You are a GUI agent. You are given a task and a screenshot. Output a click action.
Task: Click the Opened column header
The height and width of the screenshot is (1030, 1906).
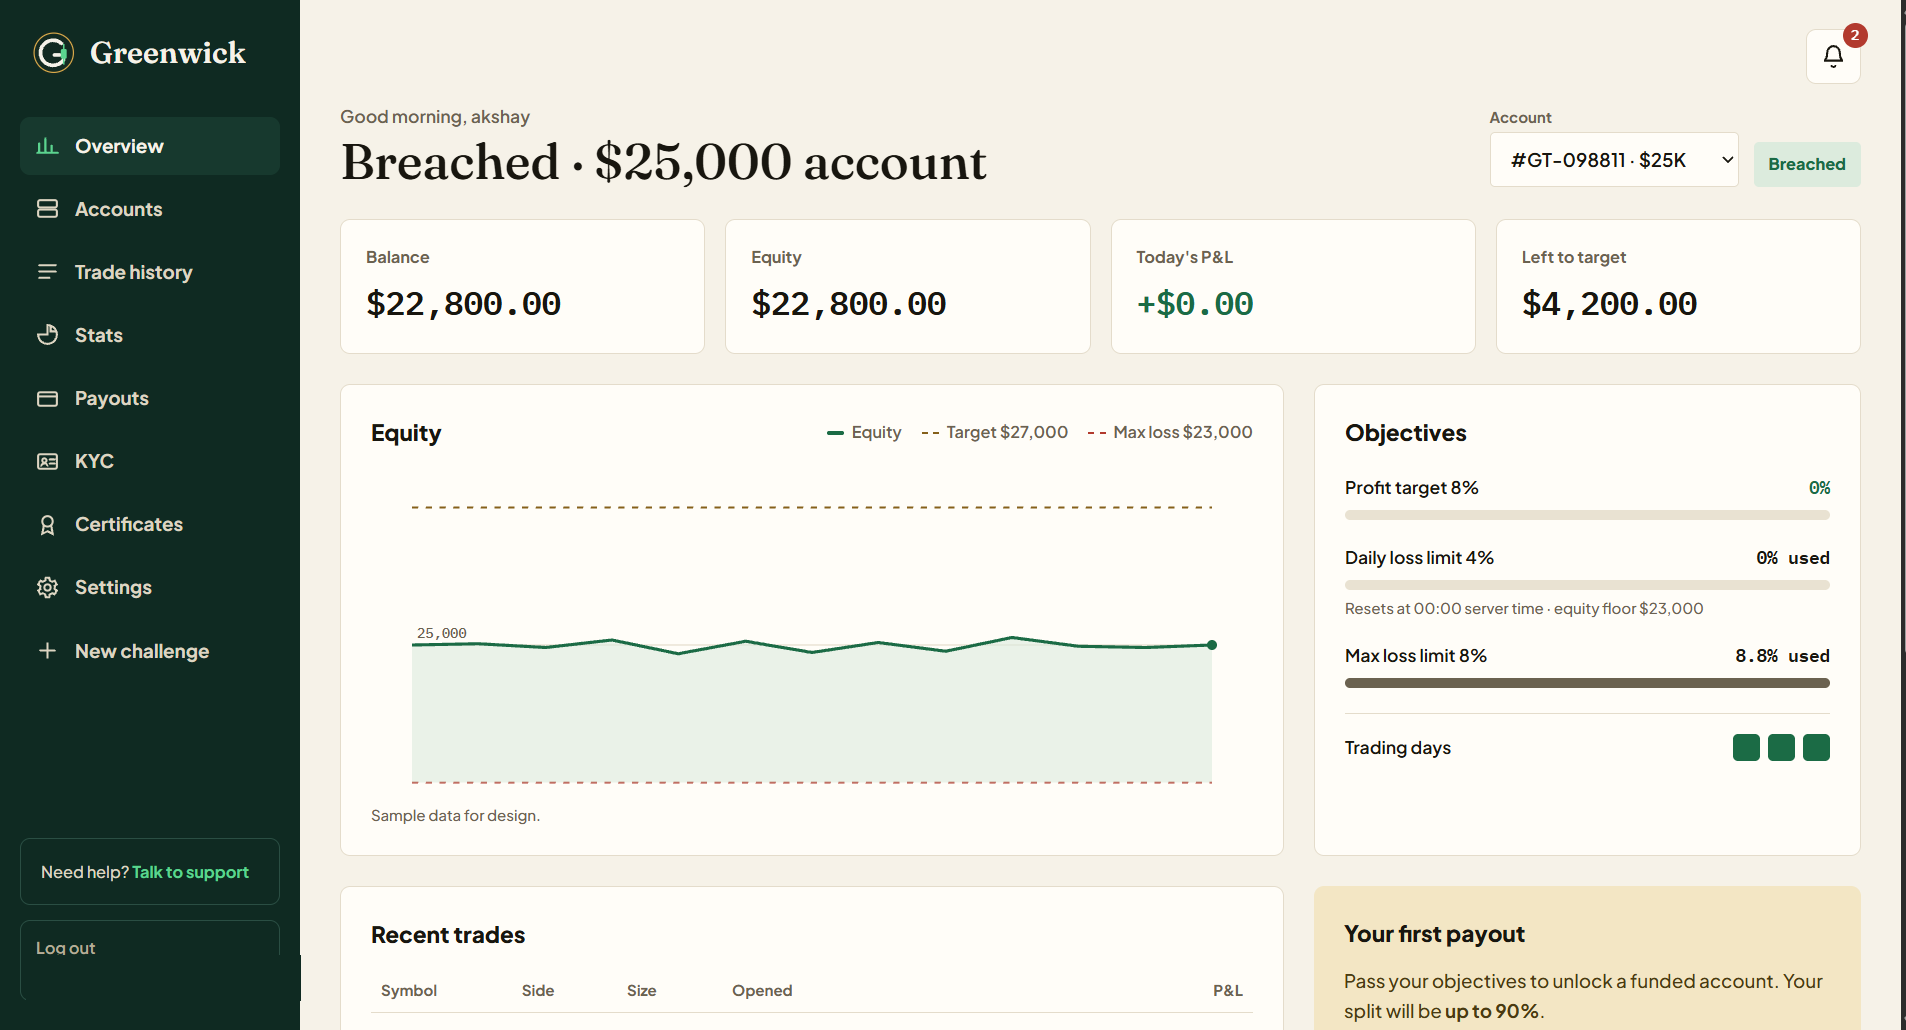click(x=762, y=990)
